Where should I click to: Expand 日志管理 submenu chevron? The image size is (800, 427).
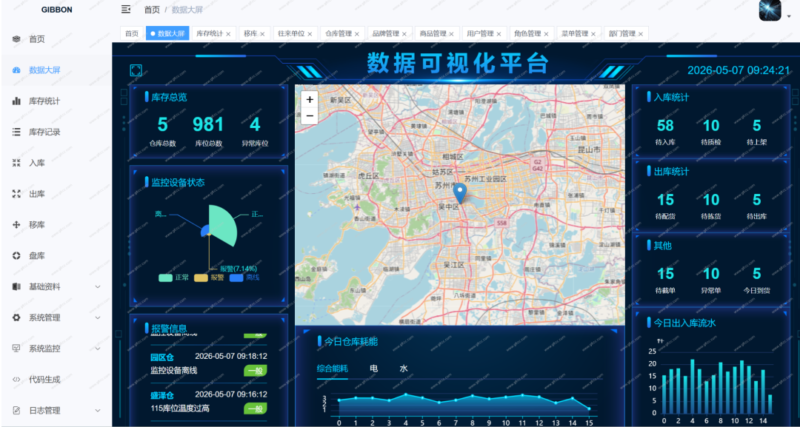pos(98,411)
